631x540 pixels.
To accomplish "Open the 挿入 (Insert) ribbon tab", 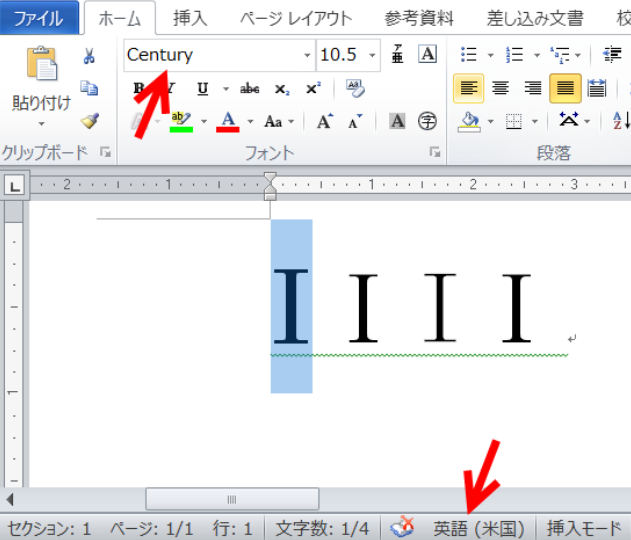I will [x=190, y=18].
